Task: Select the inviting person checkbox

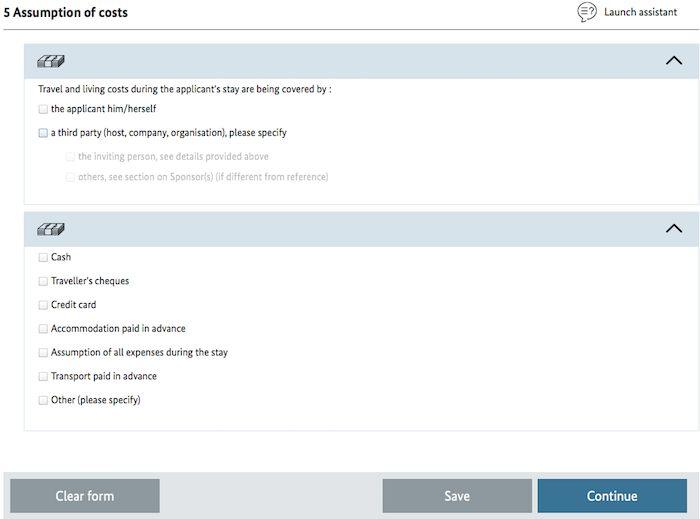Action: tap(70, 157)
